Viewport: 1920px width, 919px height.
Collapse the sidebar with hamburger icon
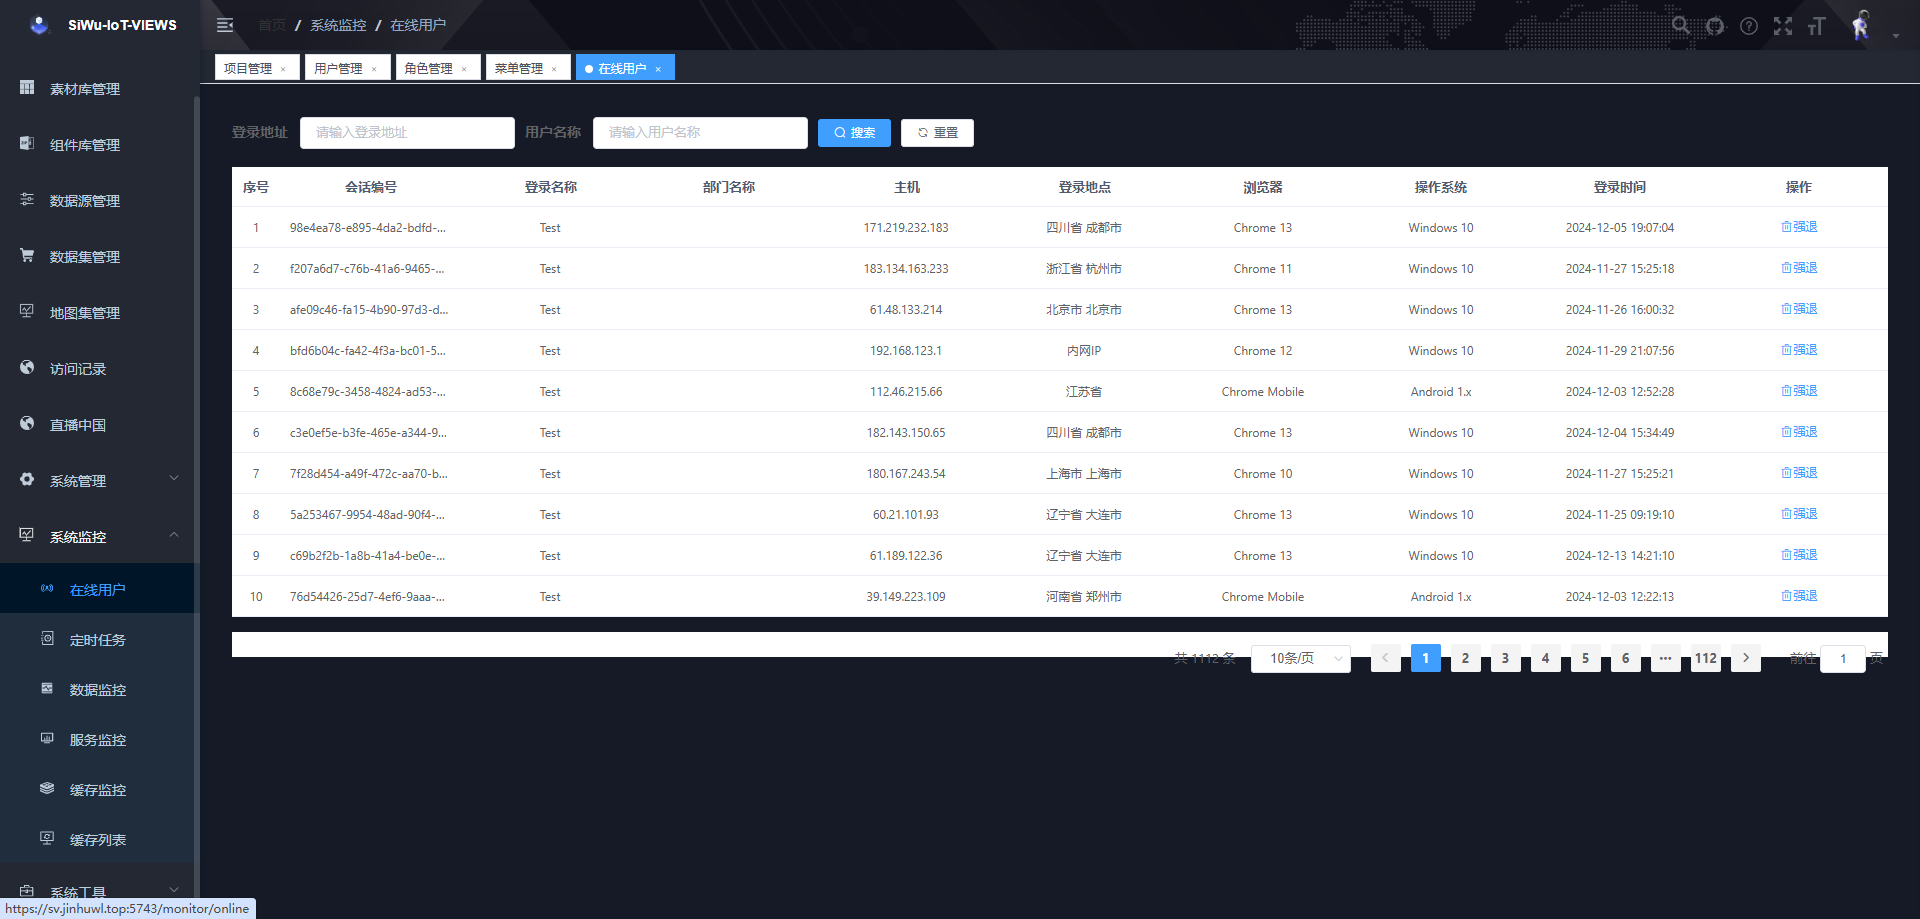pyautogui.click(x=225, y=25)
